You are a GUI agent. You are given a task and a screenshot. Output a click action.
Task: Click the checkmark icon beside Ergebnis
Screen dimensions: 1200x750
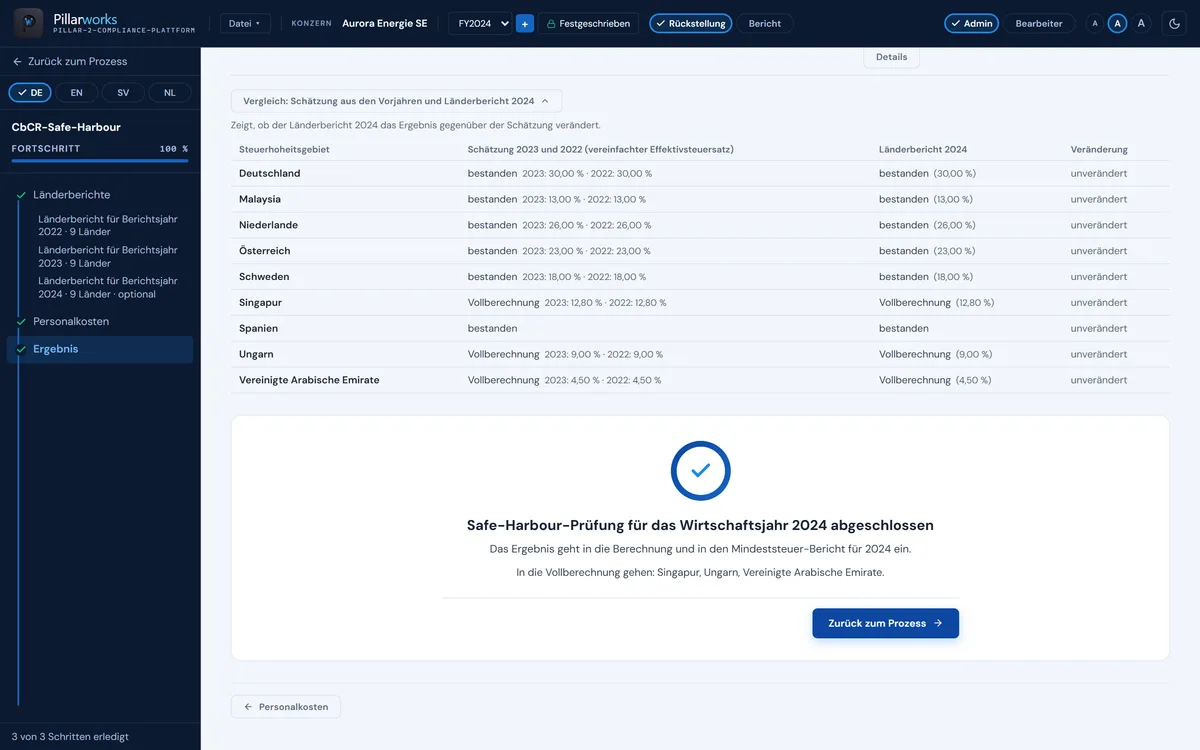tap(21, 349)
